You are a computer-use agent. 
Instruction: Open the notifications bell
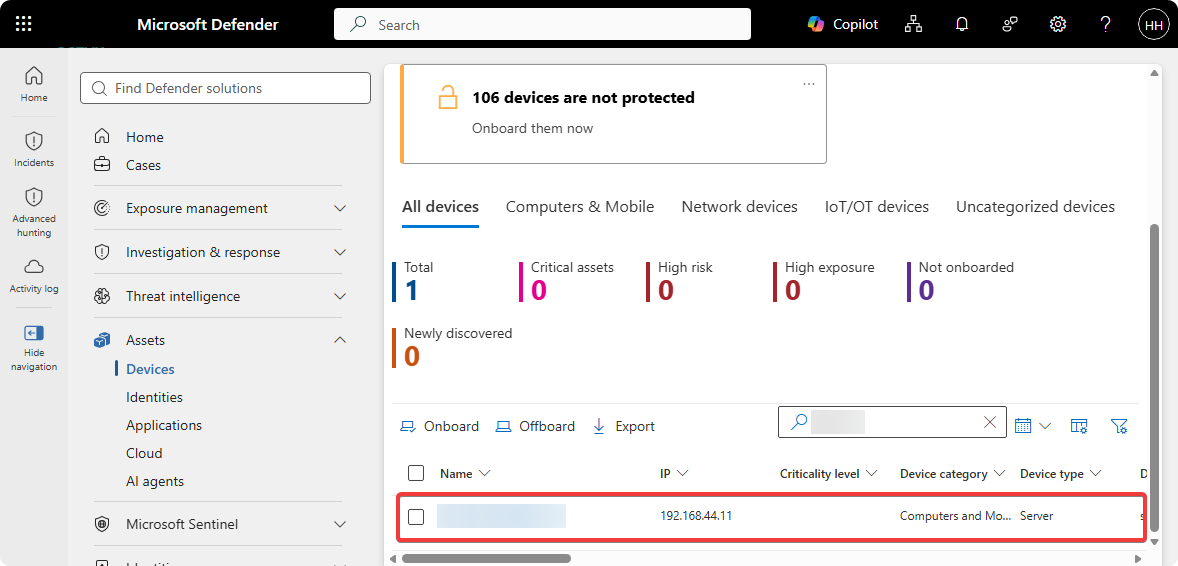click(962, 24)
